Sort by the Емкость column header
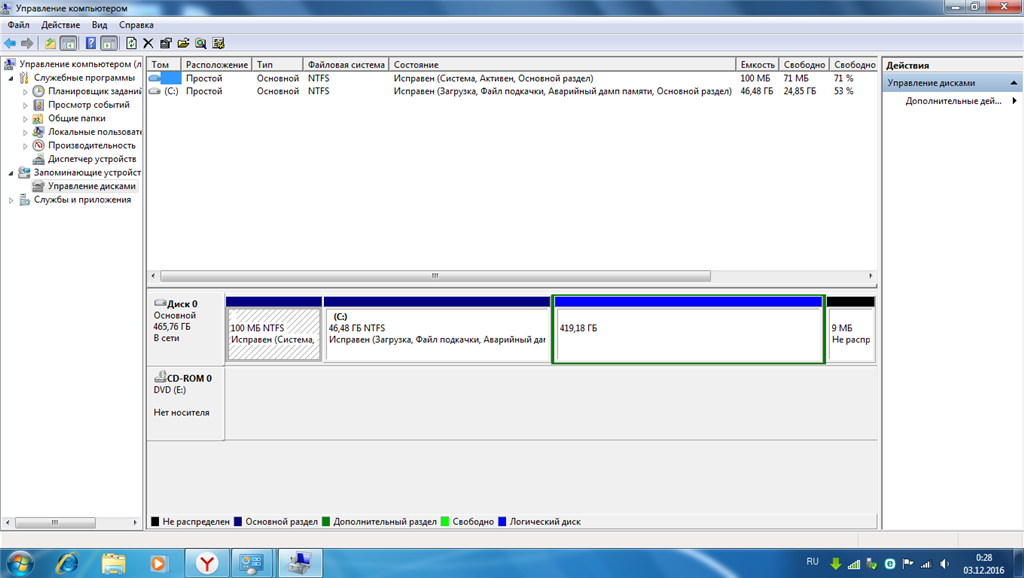Viewport: 1024px width, 578px height. [757, 65]
